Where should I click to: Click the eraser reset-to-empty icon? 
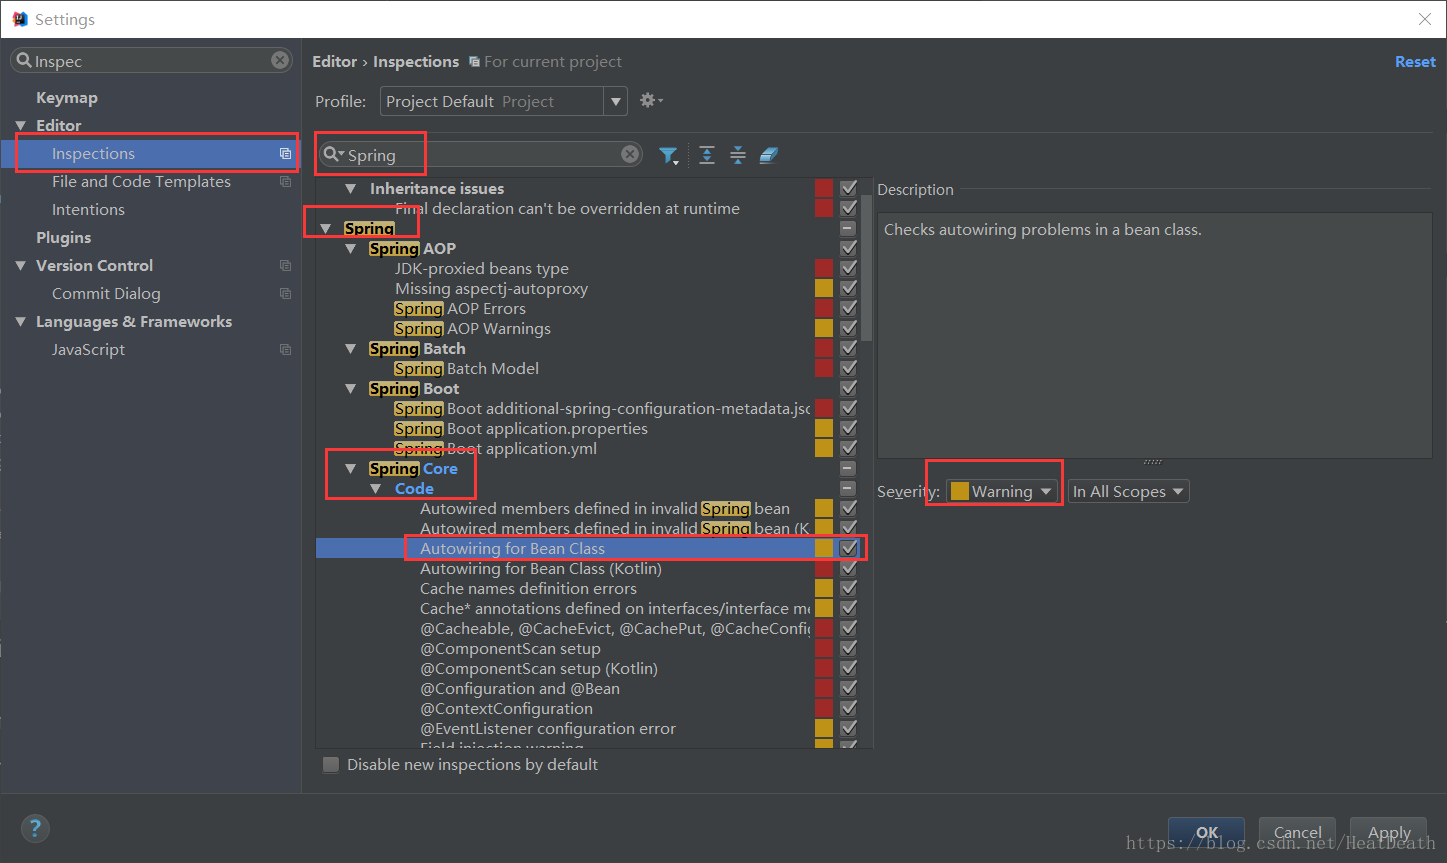click(768, 155)
